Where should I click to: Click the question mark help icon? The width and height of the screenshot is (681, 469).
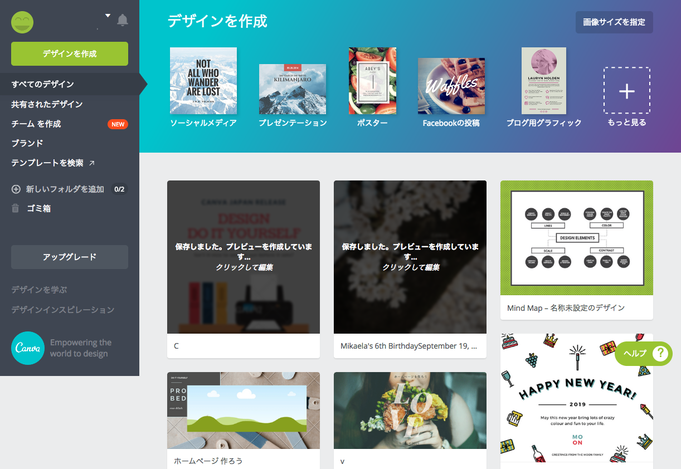pyautogui.click(x=660, y=353)
